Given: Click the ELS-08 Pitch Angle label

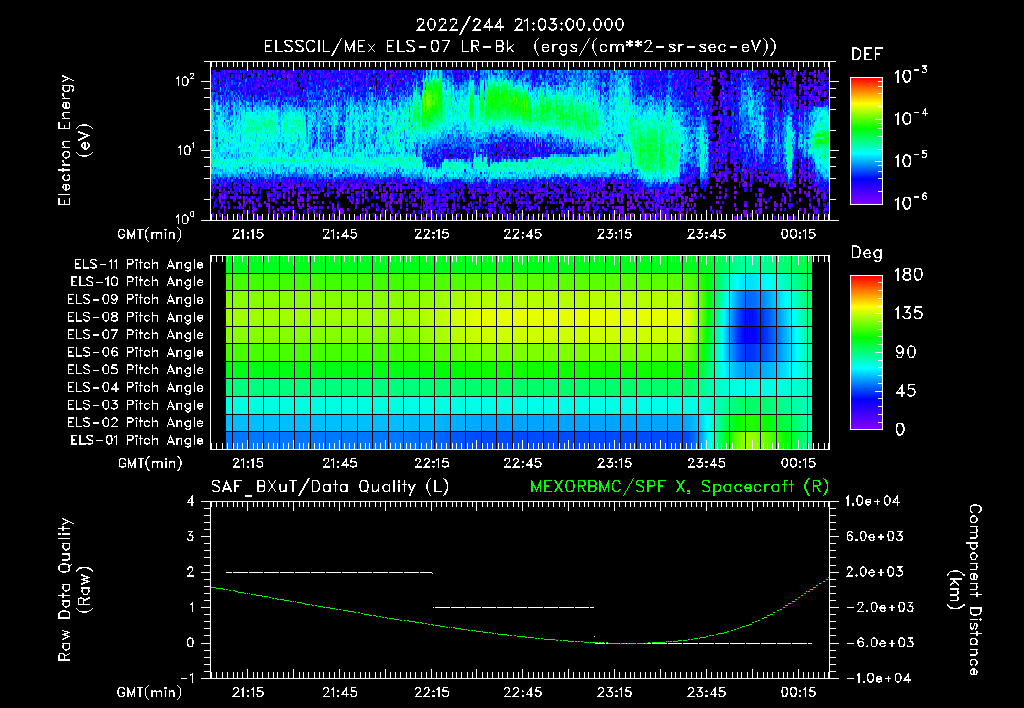Looking at the screenshot, I should (x=136, y=317).
